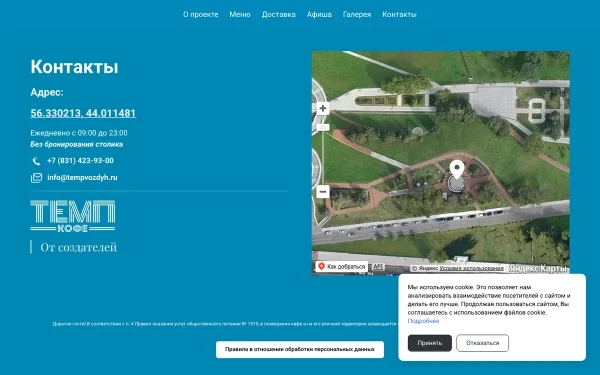Go to the Меню section
Screen dimensions: 600x375
point(240,15)
